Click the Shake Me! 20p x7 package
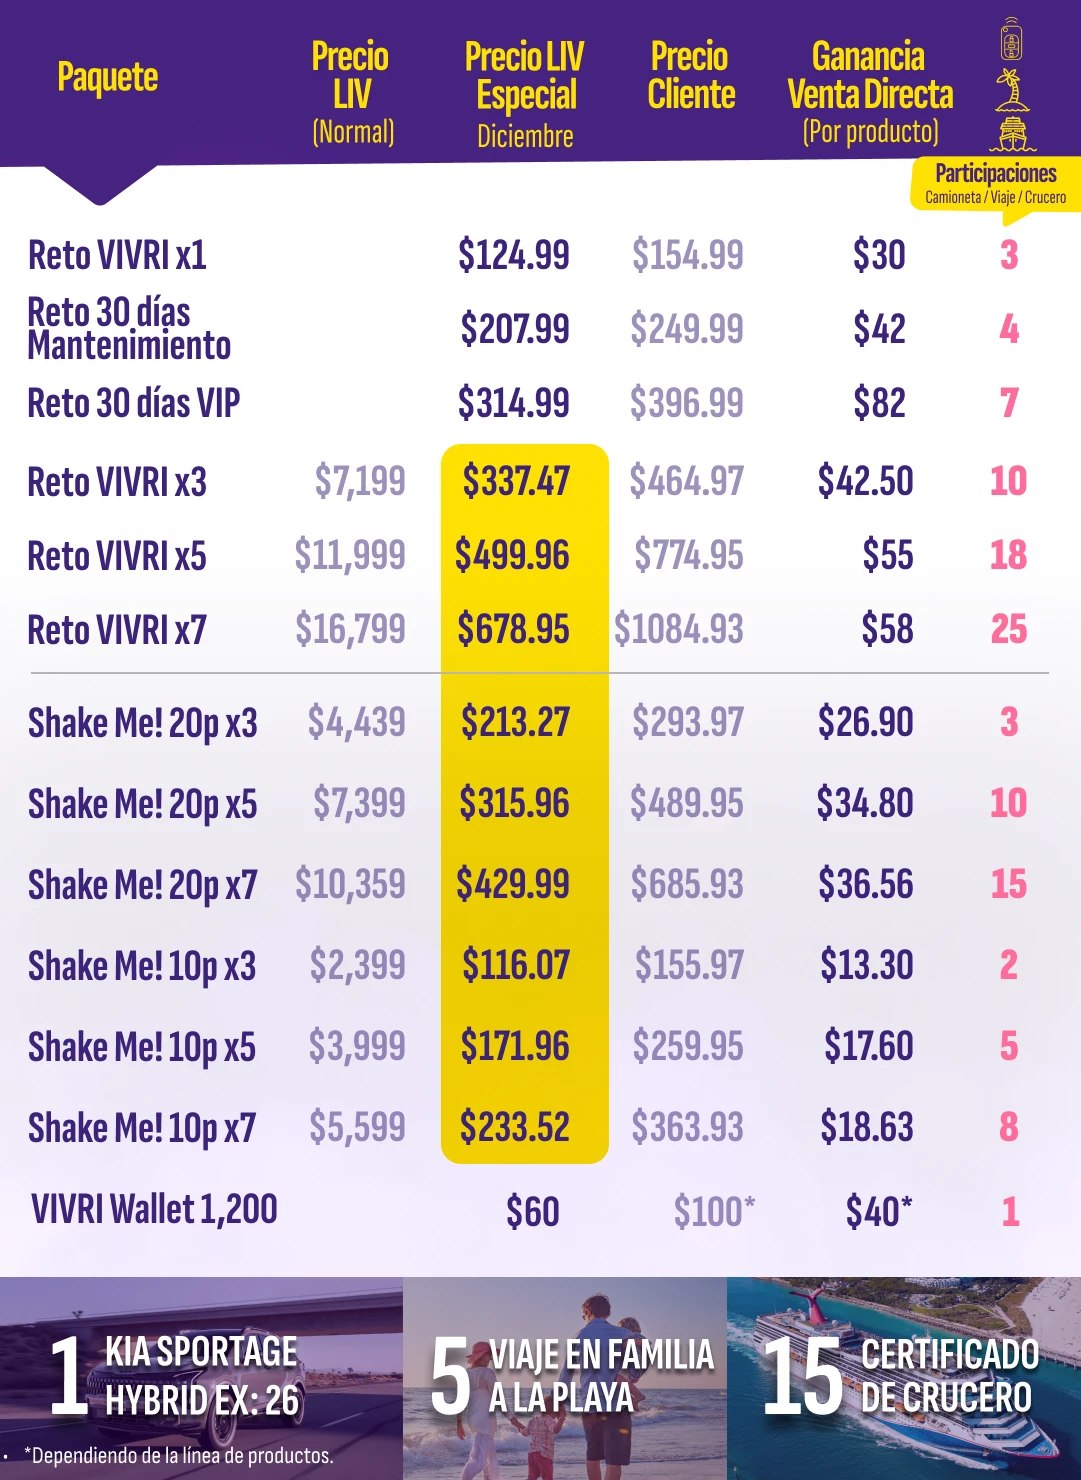 142,885
